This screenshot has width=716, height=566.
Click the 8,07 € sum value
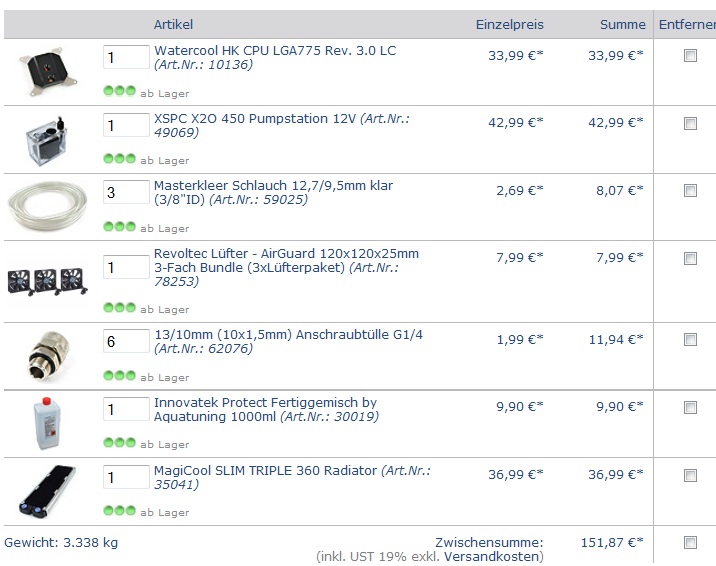pos(620,190)
